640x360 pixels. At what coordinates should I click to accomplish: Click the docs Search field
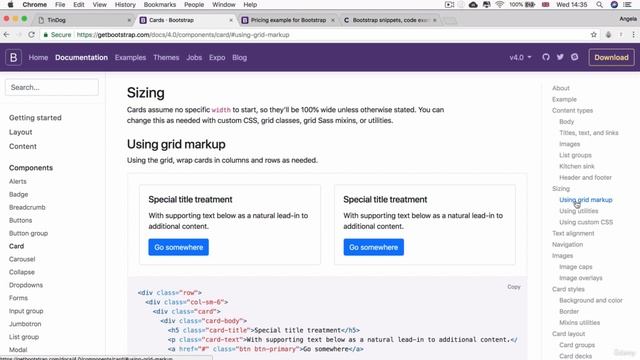pos(52,87)
